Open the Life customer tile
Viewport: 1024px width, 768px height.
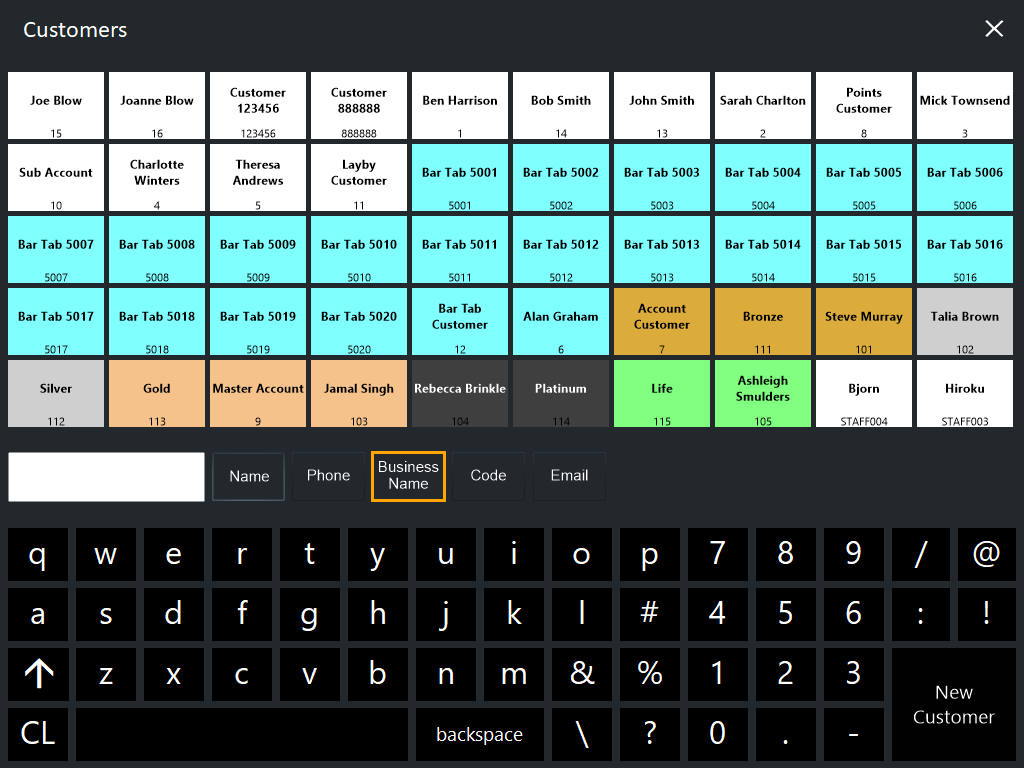[662, 394]
